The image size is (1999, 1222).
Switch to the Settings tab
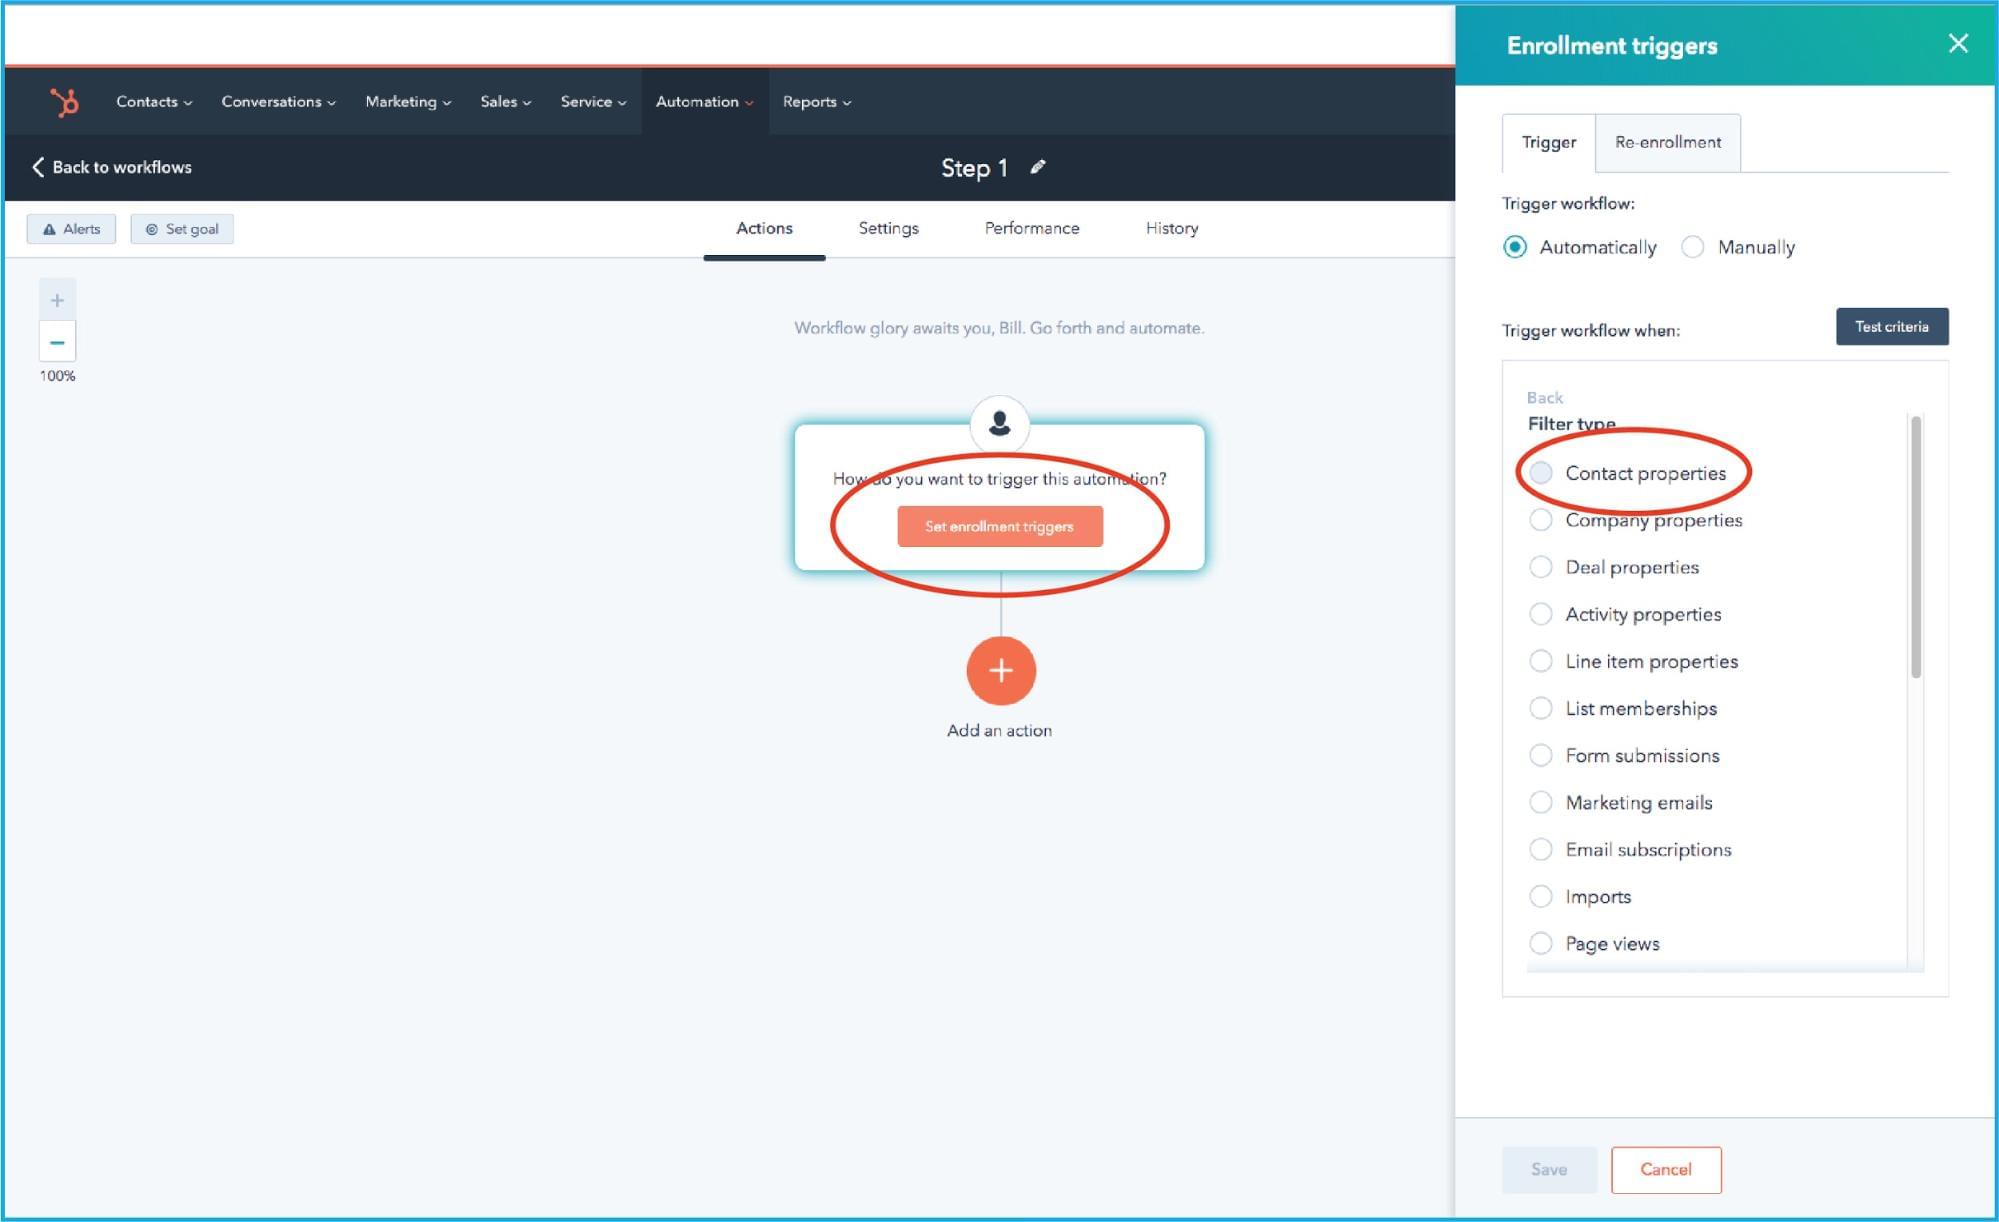coord(888,228)
